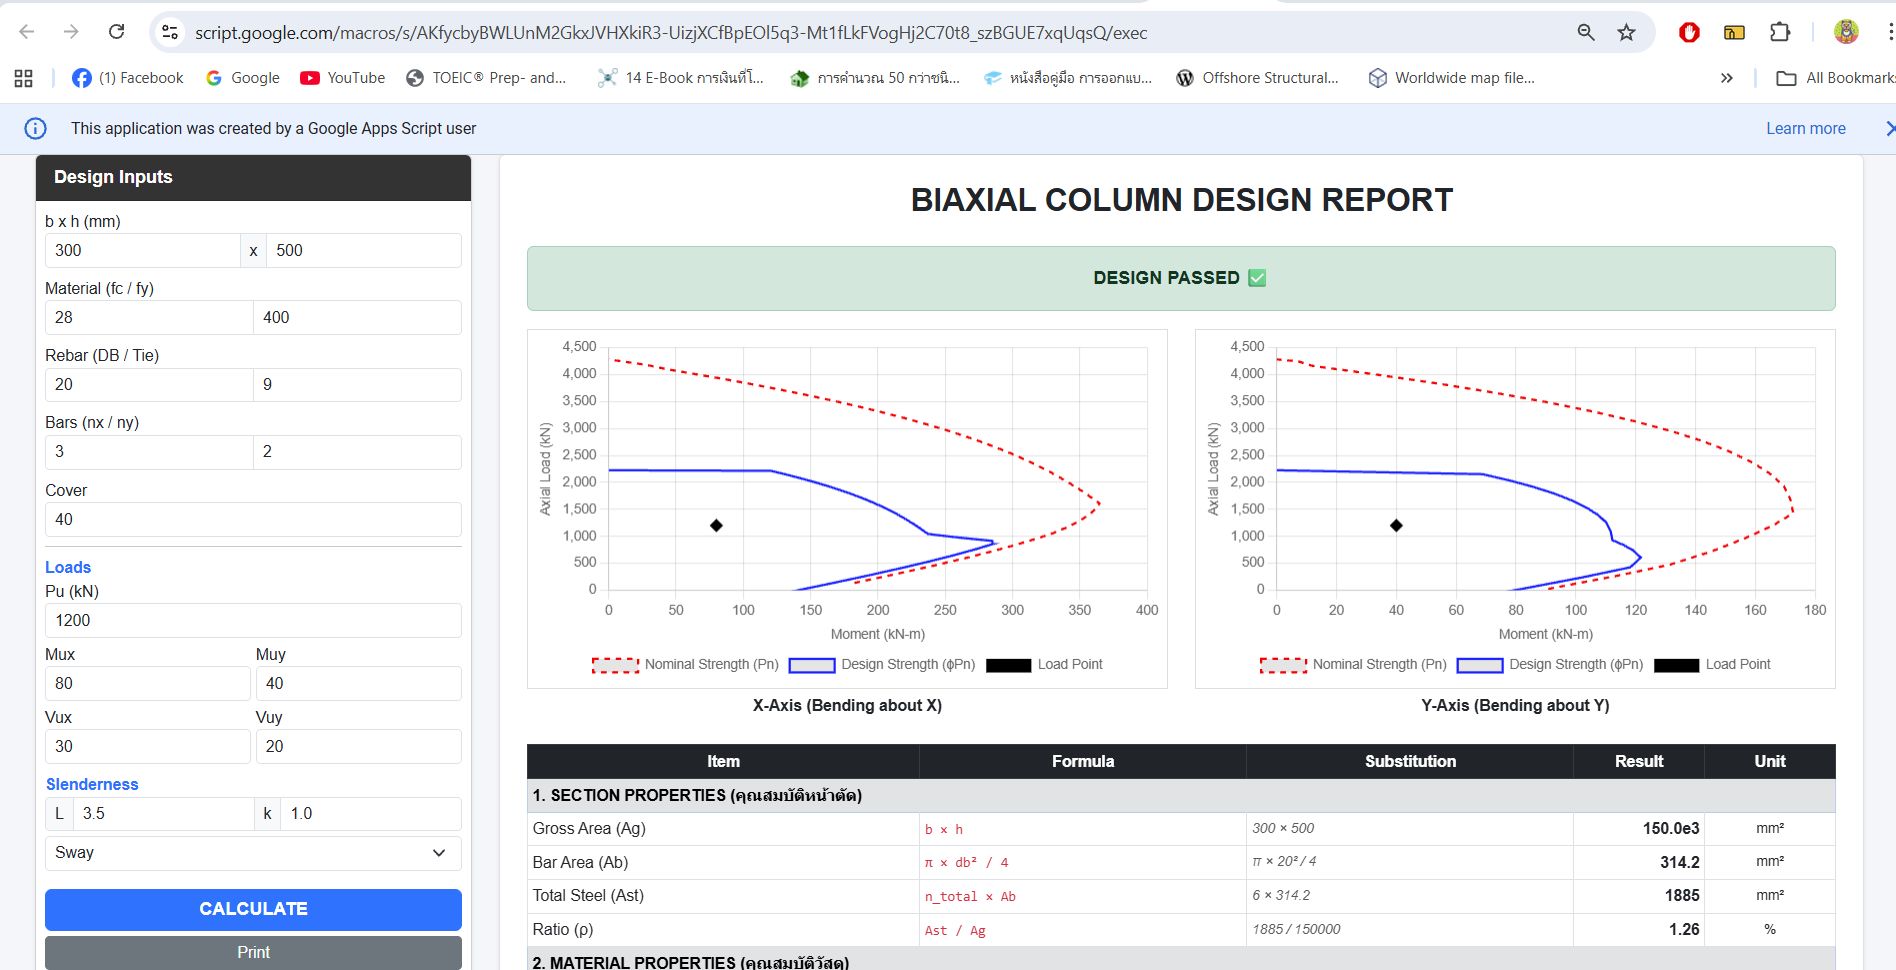Click the slenderness L field with 3.5
1896x970 pixels.
click(163, 814)
